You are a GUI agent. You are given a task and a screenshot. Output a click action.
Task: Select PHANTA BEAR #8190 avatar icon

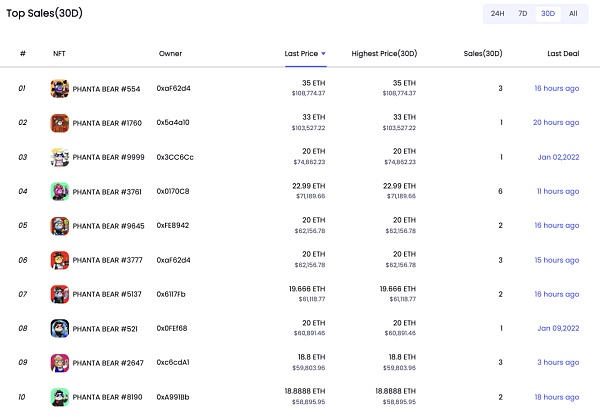(x=59, y=397)
